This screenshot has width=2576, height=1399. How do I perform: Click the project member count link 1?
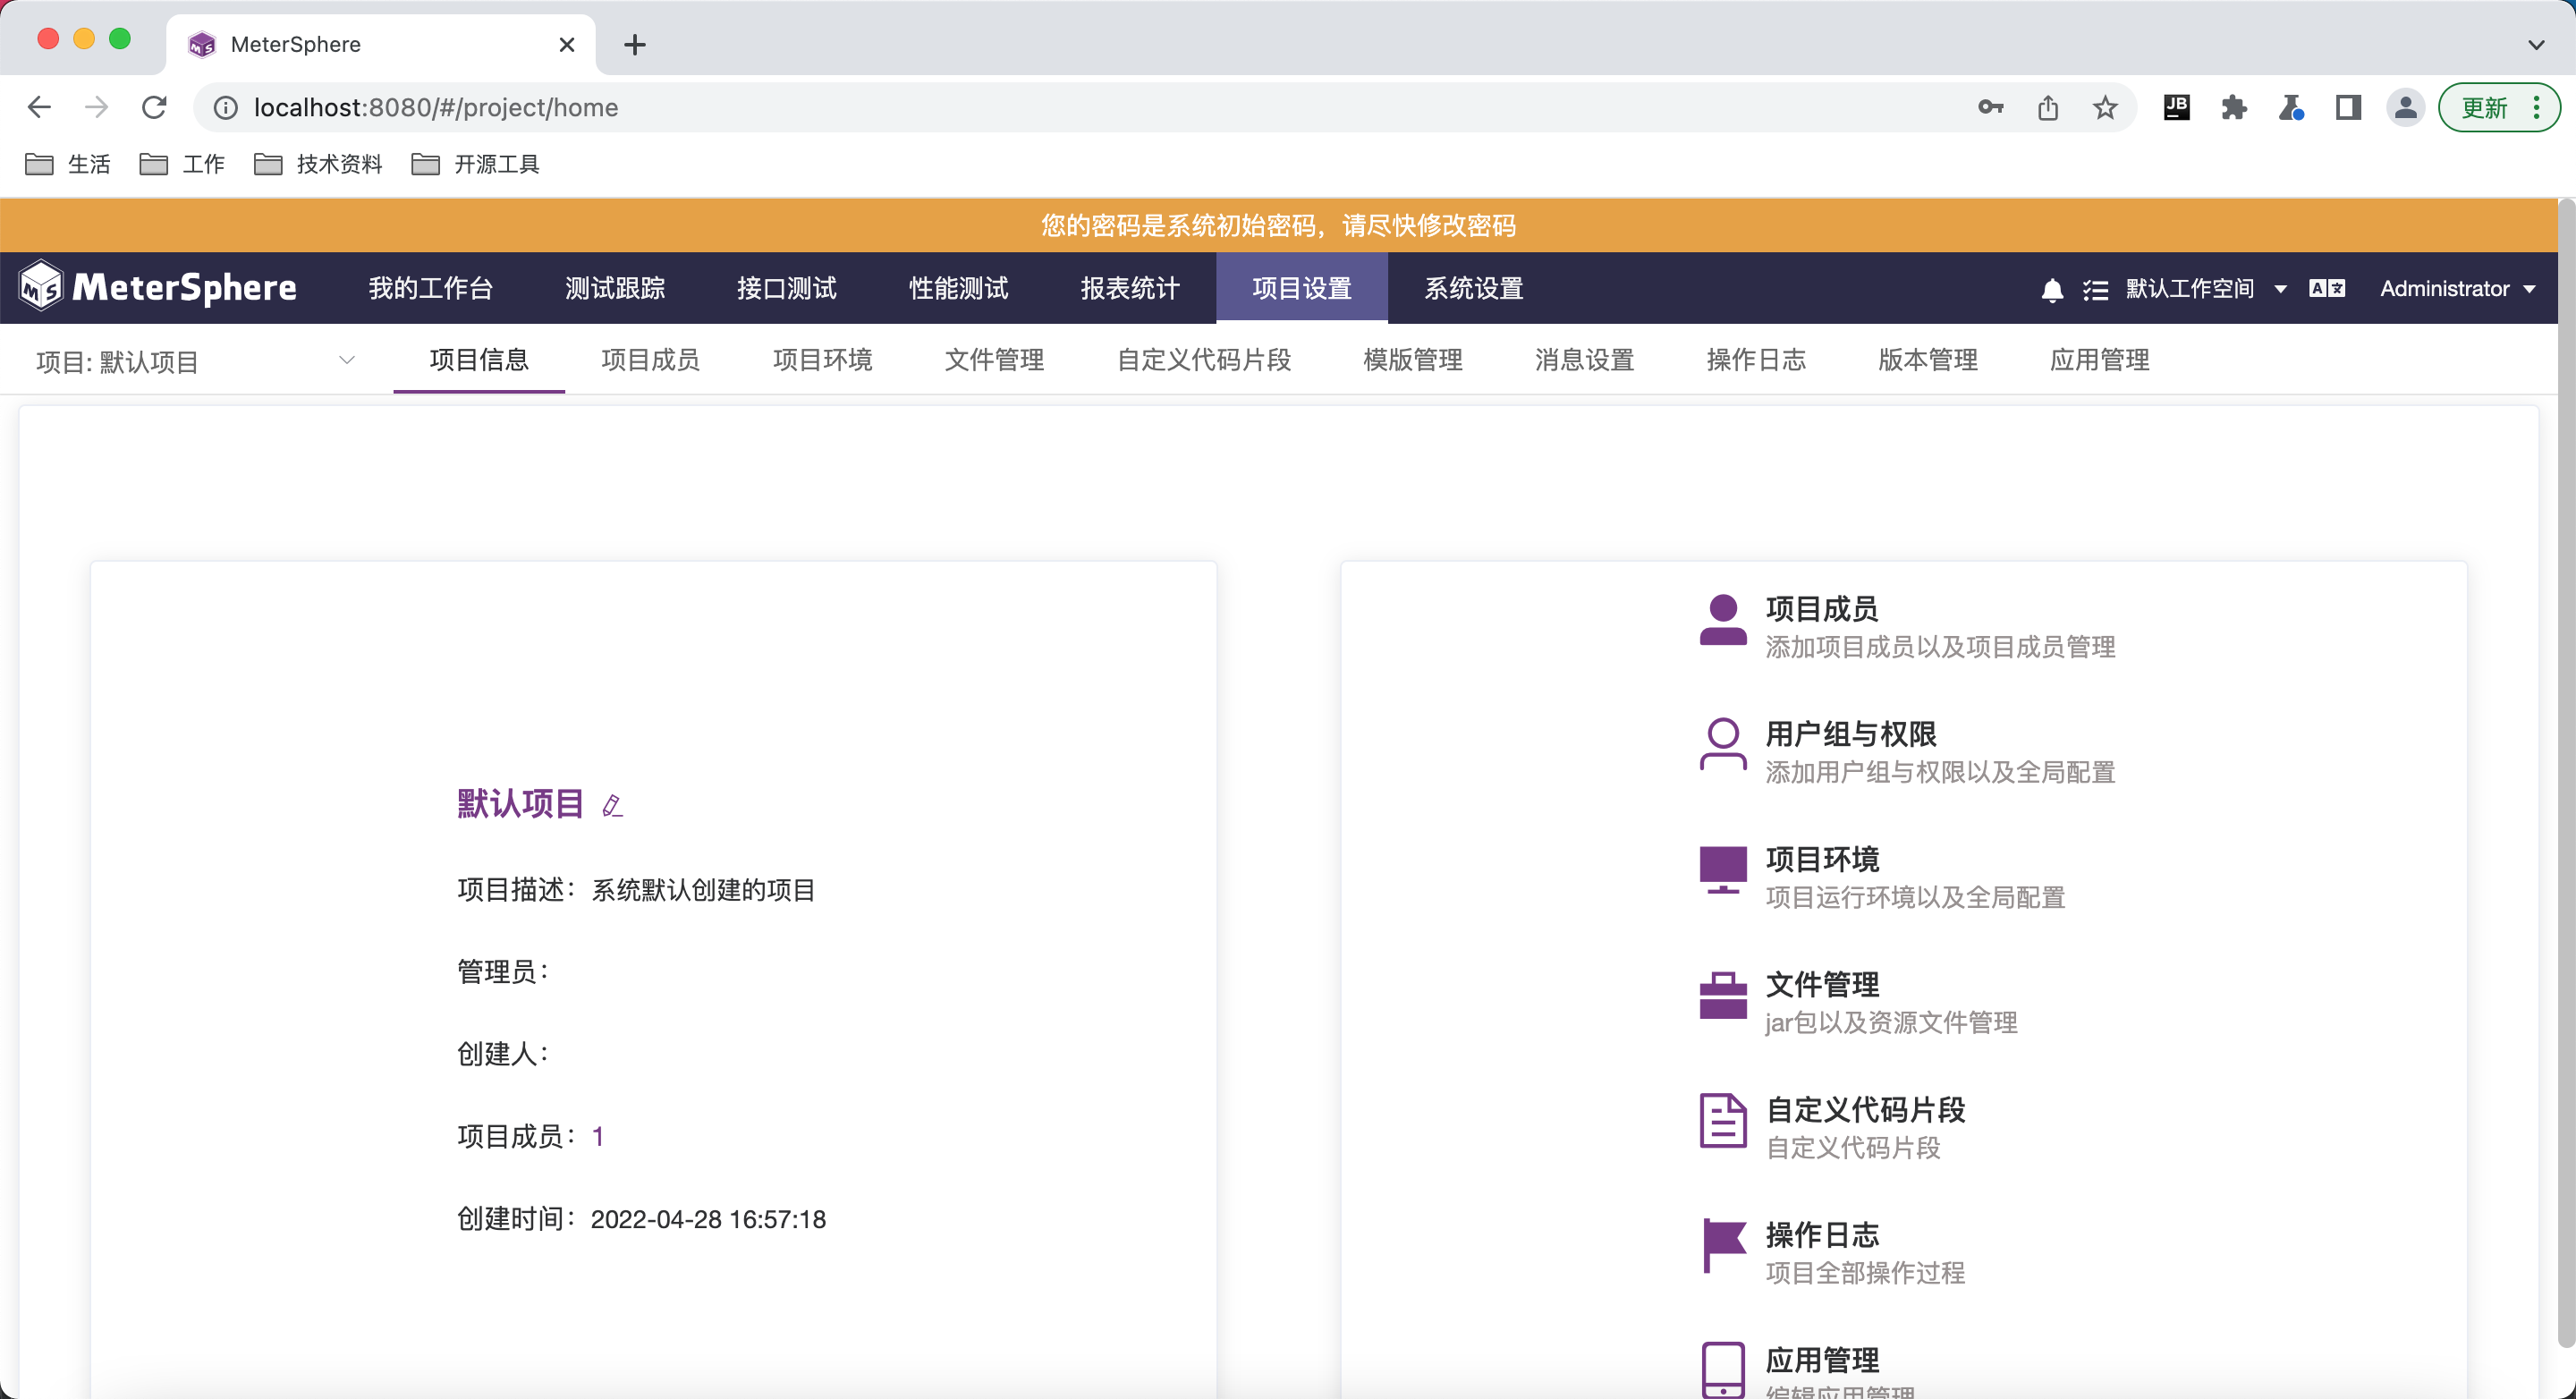pyautogui.click(x=597, y=1137)
